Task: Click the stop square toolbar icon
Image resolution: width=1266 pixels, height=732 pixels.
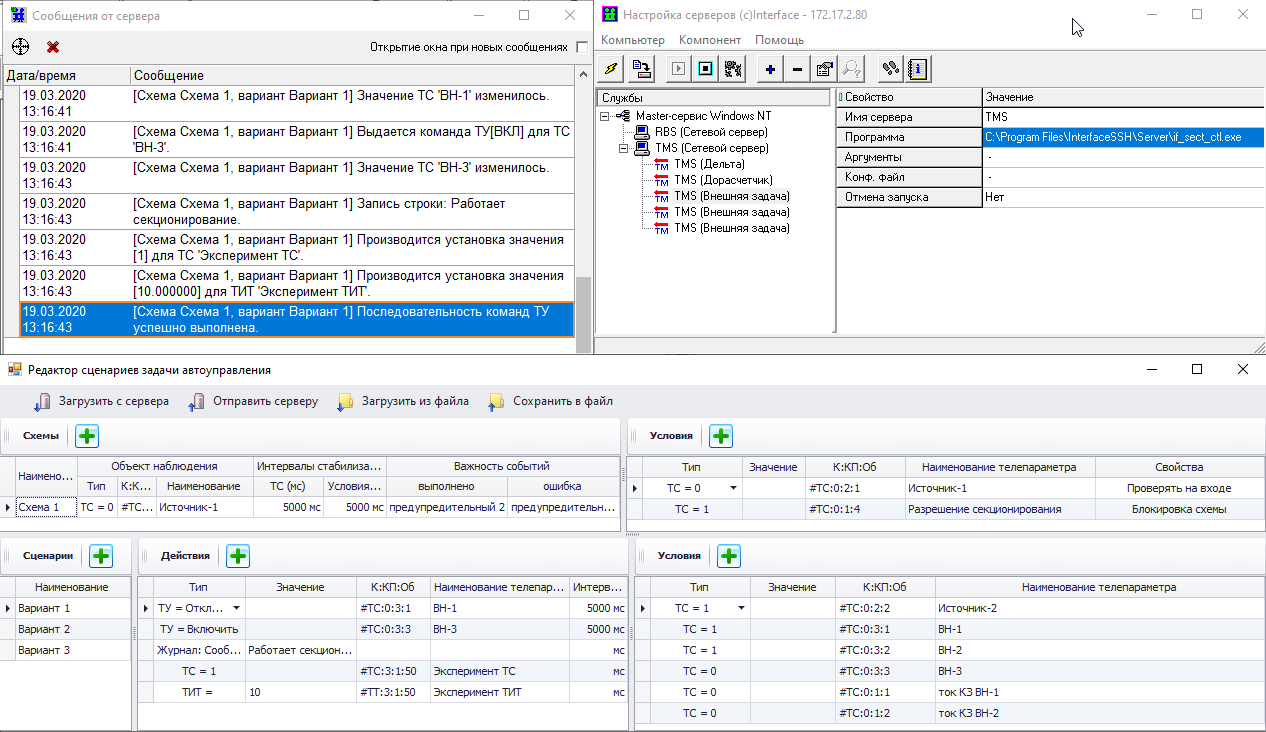Action: click(x=706, y=68)
